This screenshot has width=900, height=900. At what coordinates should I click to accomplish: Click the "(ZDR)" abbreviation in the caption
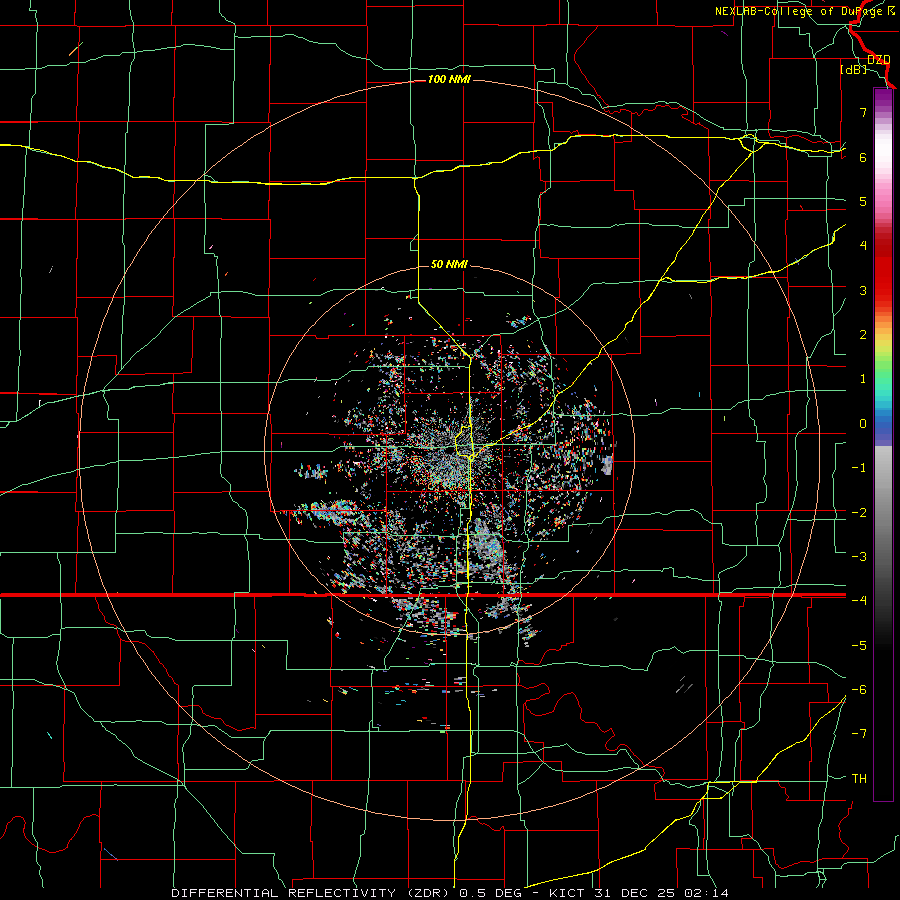(x=428, y=893)
